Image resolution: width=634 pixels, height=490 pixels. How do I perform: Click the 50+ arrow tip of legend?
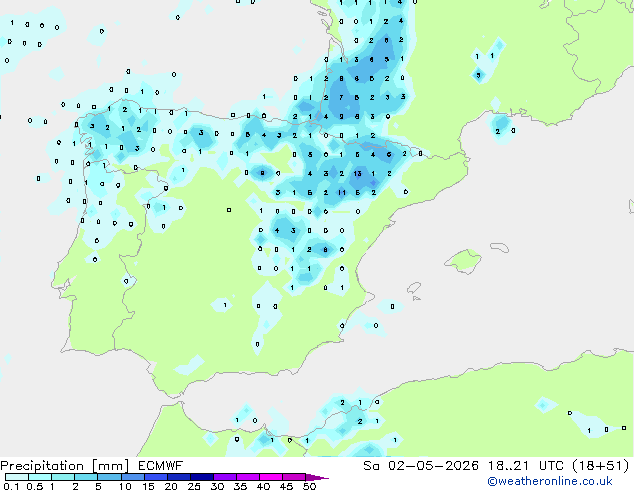point(317,477)
